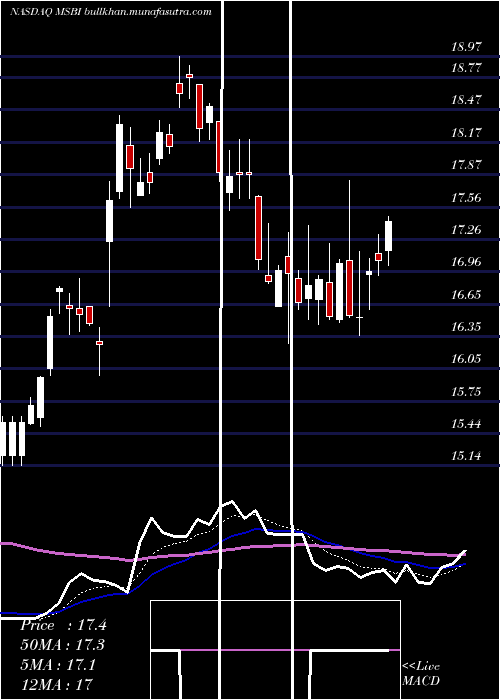Click the NASDAQ MSBI bullkhan.munafasutra.com title text

coord(111,12)
